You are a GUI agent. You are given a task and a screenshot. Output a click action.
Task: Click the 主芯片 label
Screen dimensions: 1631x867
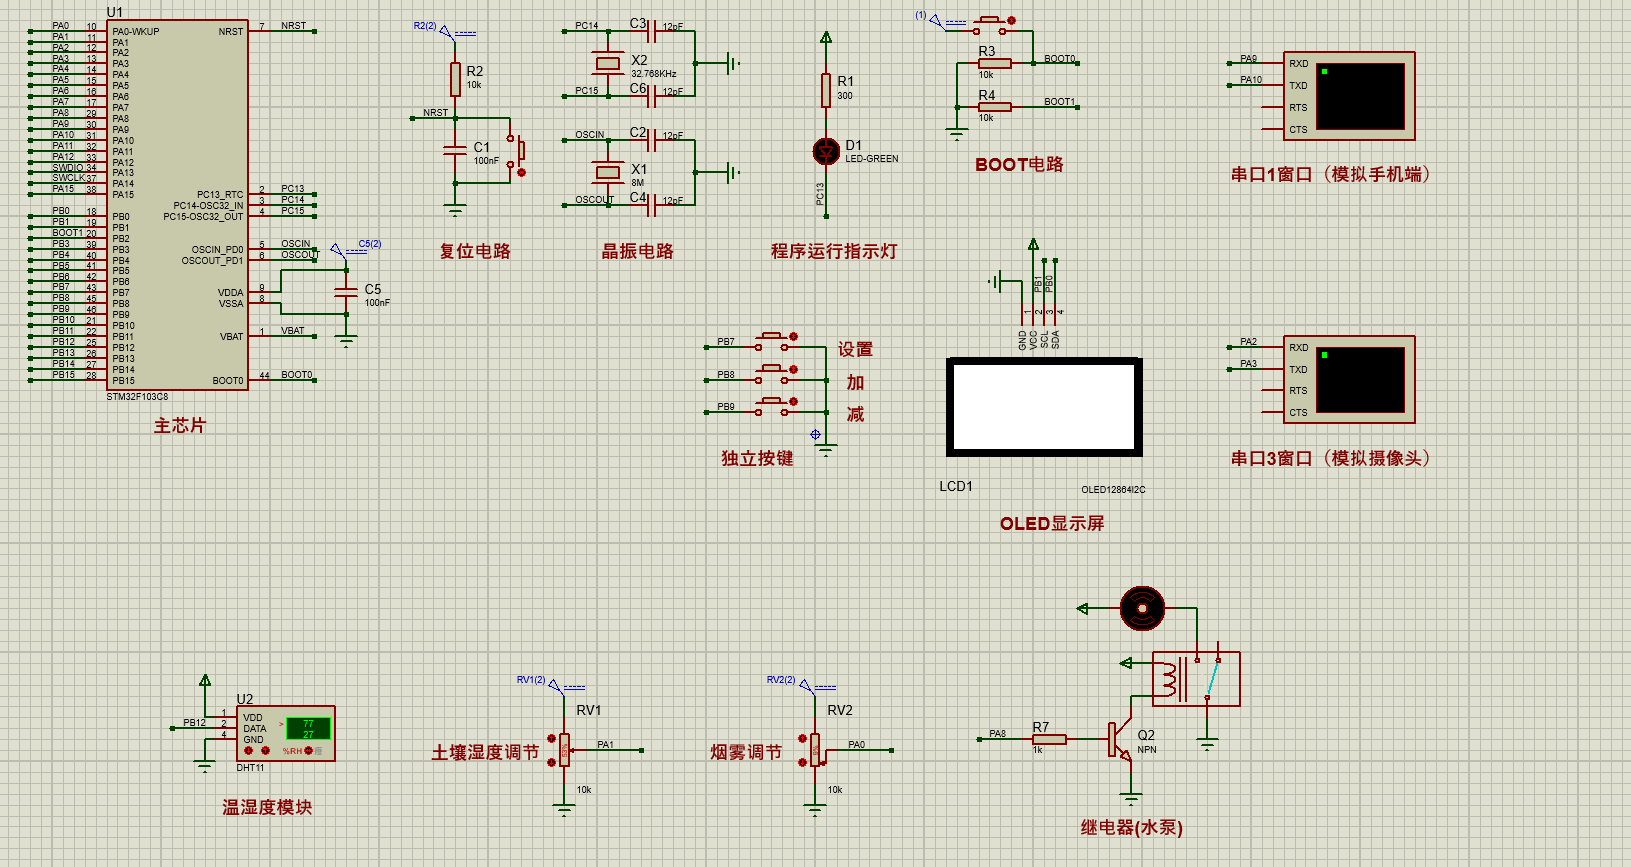coord(180,425)
